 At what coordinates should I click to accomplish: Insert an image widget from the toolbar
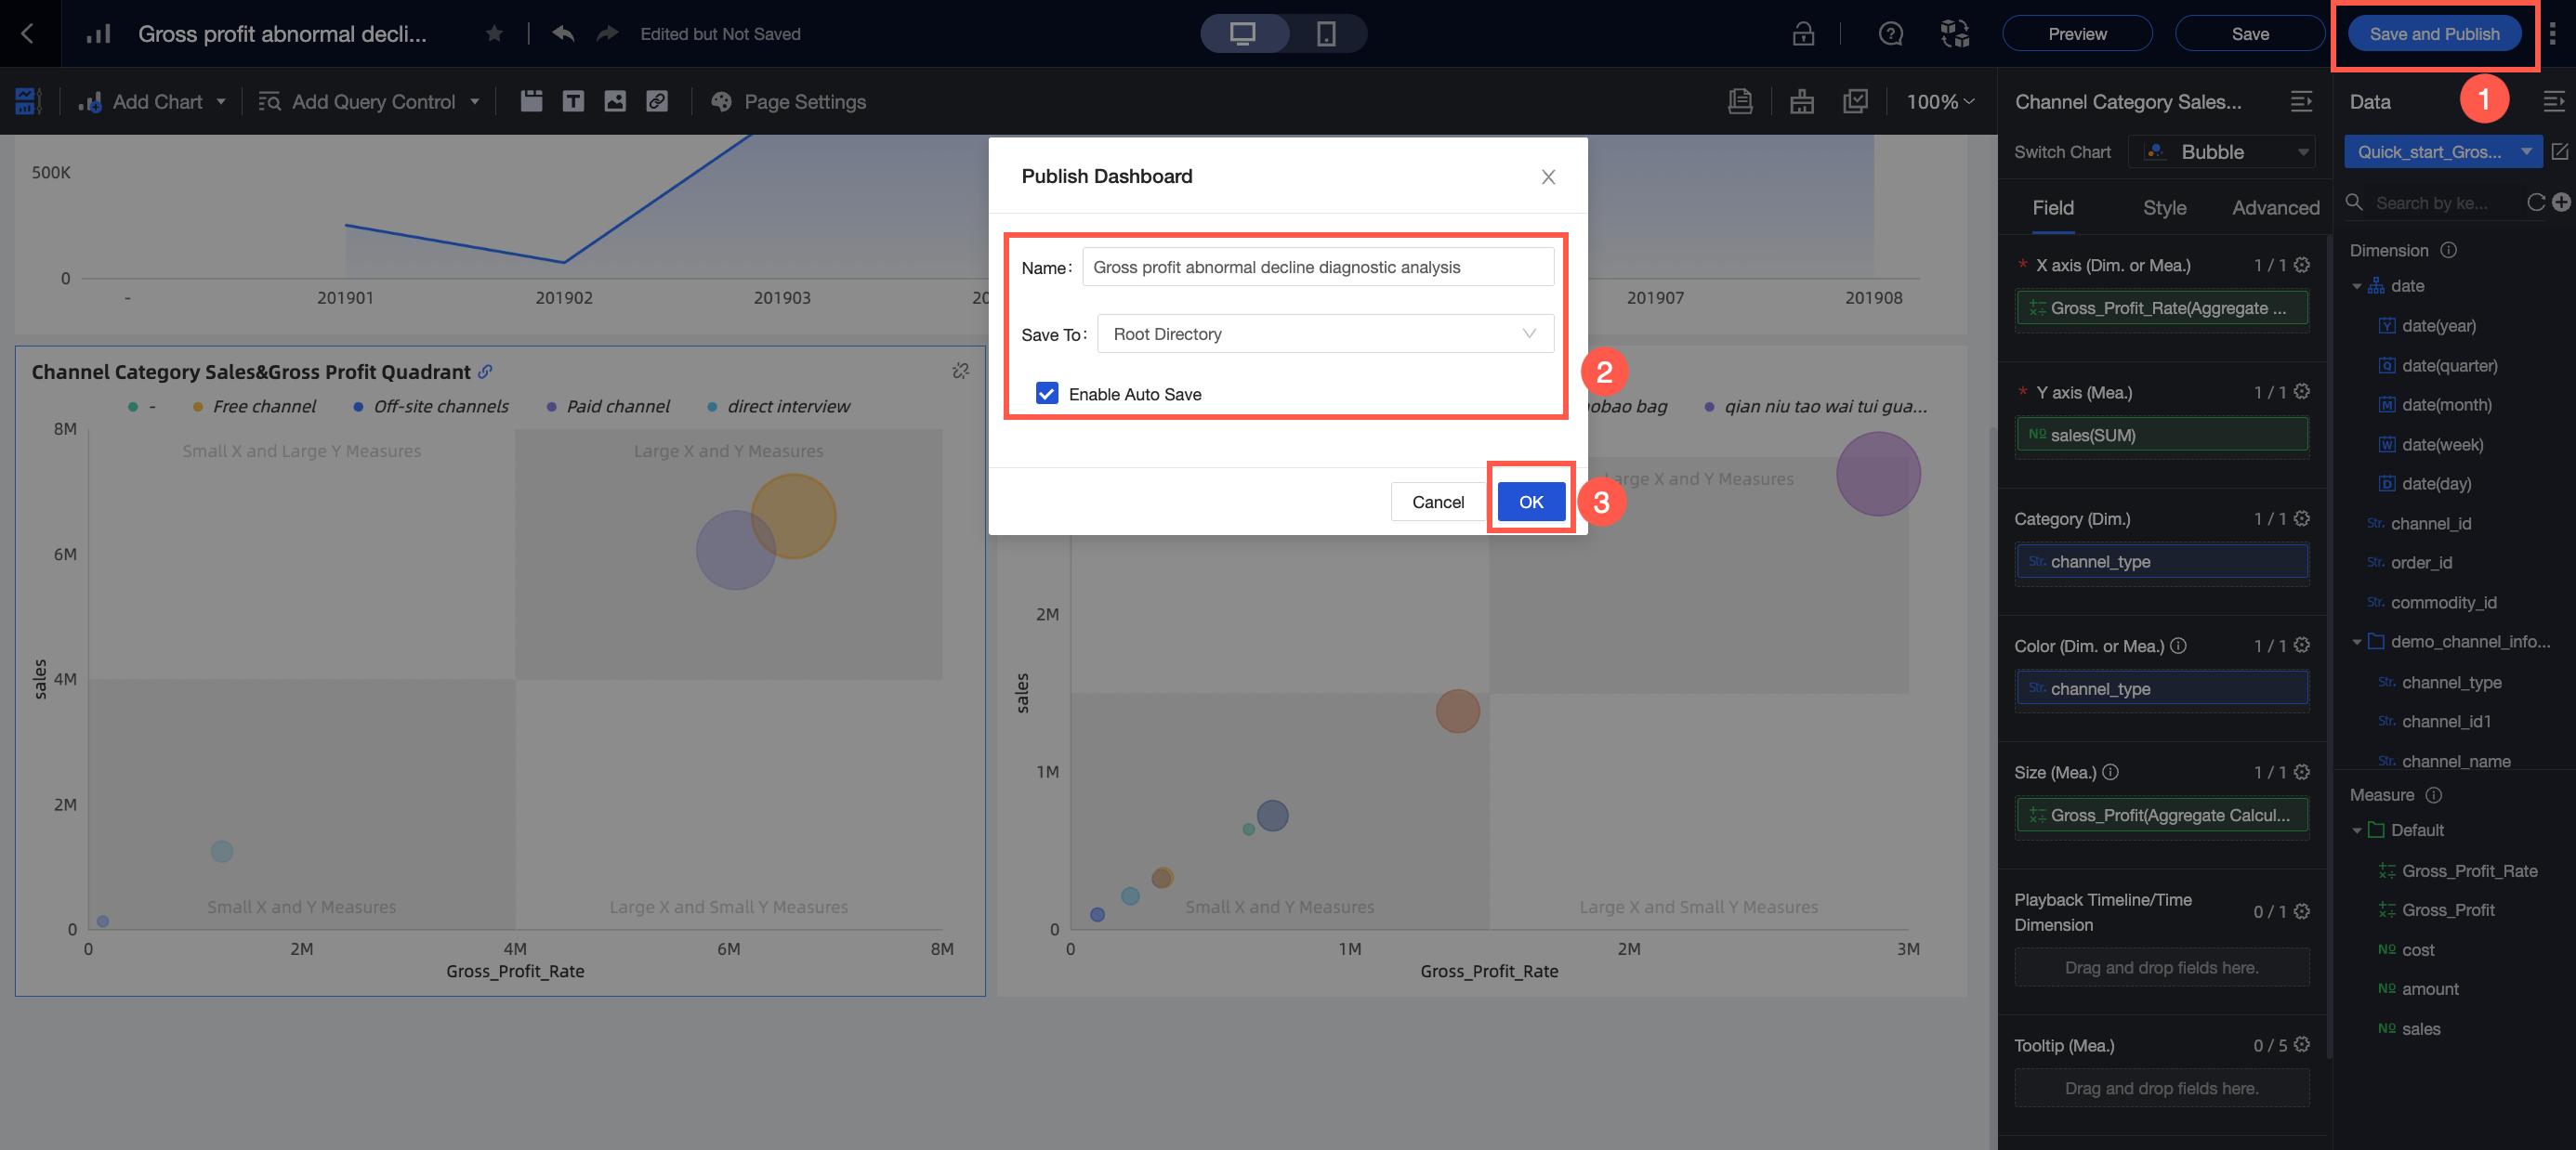point(615,101)
